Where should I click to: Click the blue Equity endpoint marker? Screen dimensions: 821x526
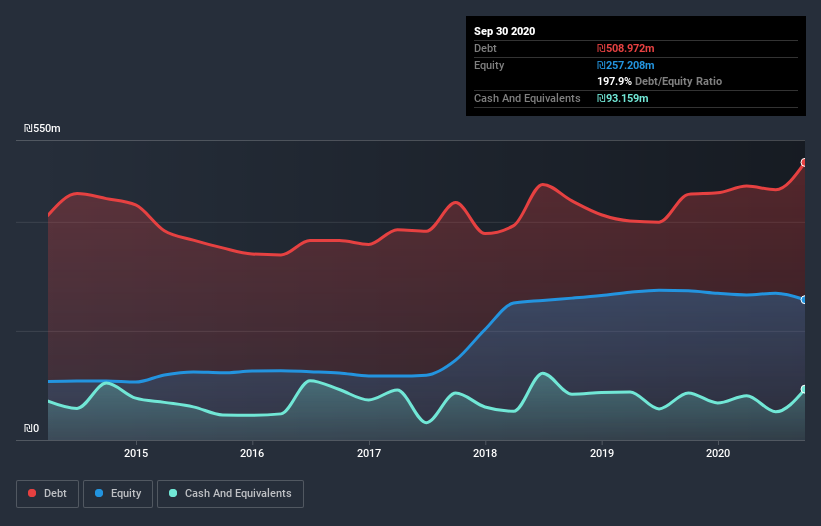click(x=804, y=300)
